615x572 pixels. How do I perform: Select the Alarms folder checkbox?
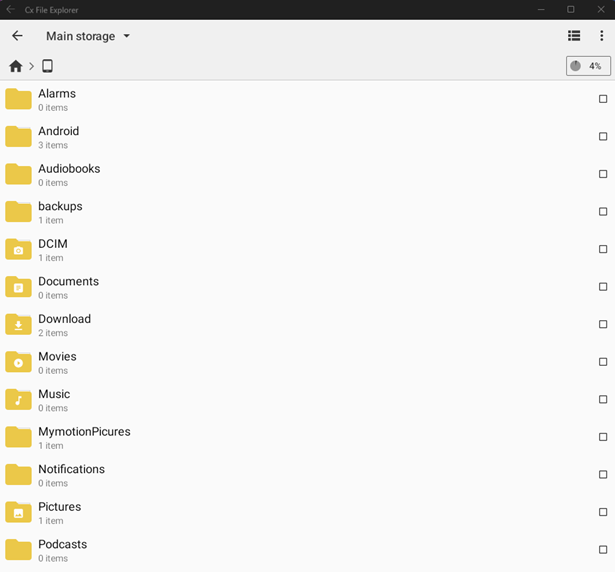603,99
